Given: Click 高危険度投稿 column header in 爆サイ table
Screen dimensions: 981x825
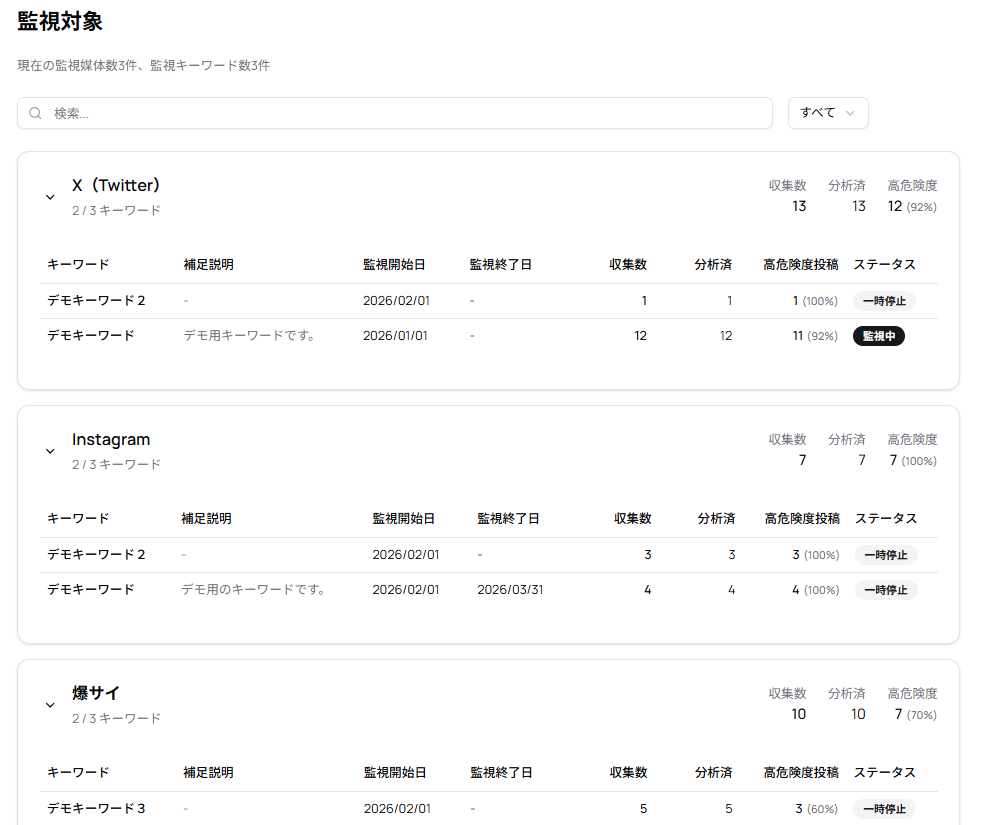Looking at the screenshot, I should point(800,773).
